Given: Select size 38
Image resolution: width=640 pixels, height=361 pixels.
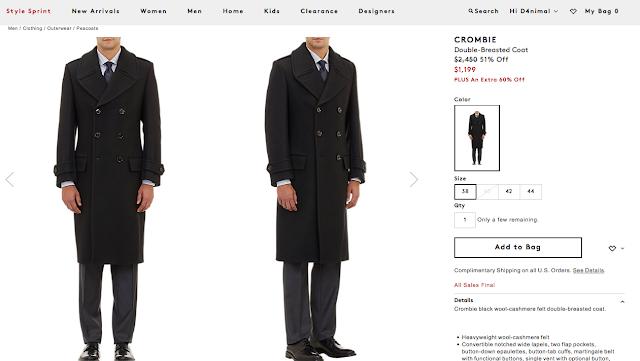Looking at the screenshot, I should tap(465, 192).
